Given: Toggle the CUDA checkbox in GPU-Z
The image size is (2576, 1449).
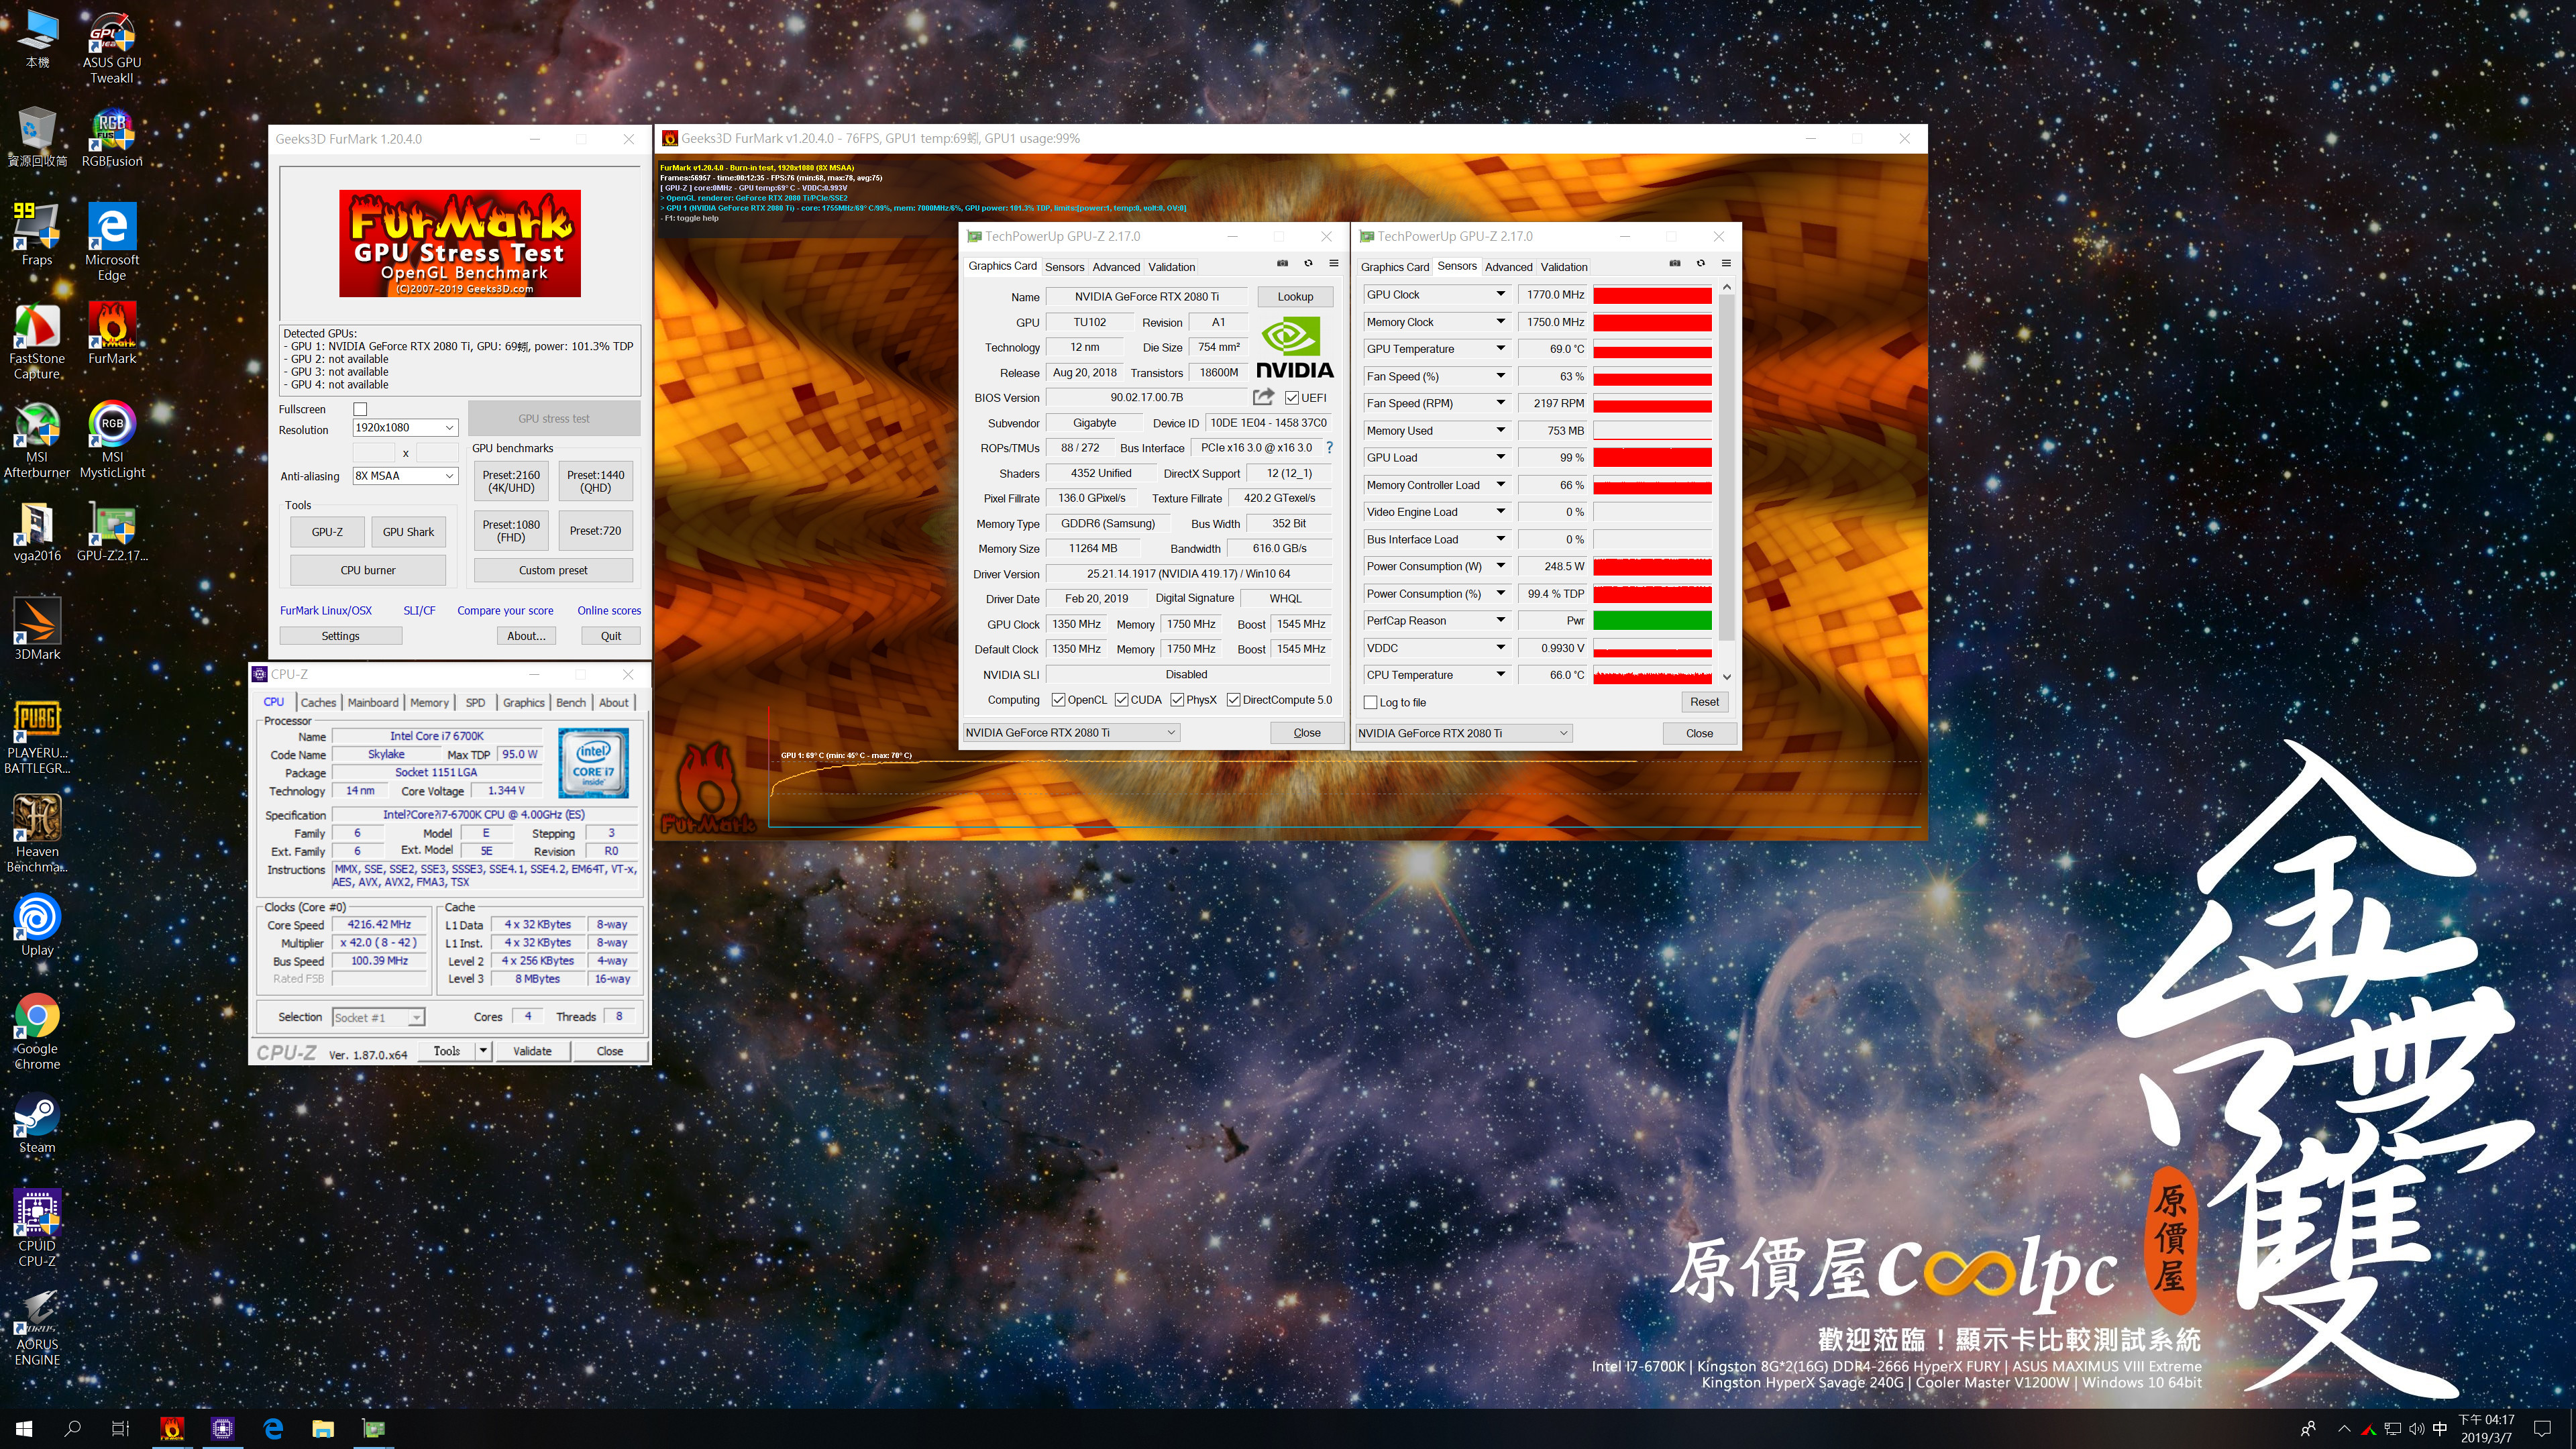Looking at the screenshot, I should [1121, 700].
